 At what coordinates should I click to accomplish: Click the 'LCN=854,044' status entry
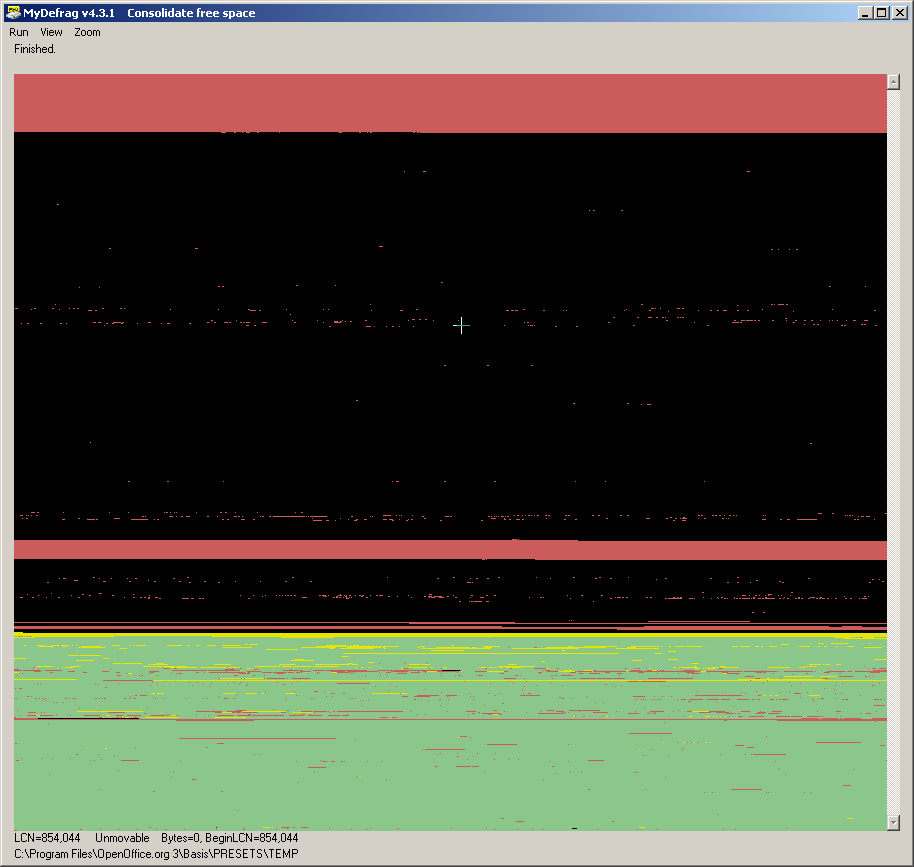pyautogui.click(x=47, y=838)
